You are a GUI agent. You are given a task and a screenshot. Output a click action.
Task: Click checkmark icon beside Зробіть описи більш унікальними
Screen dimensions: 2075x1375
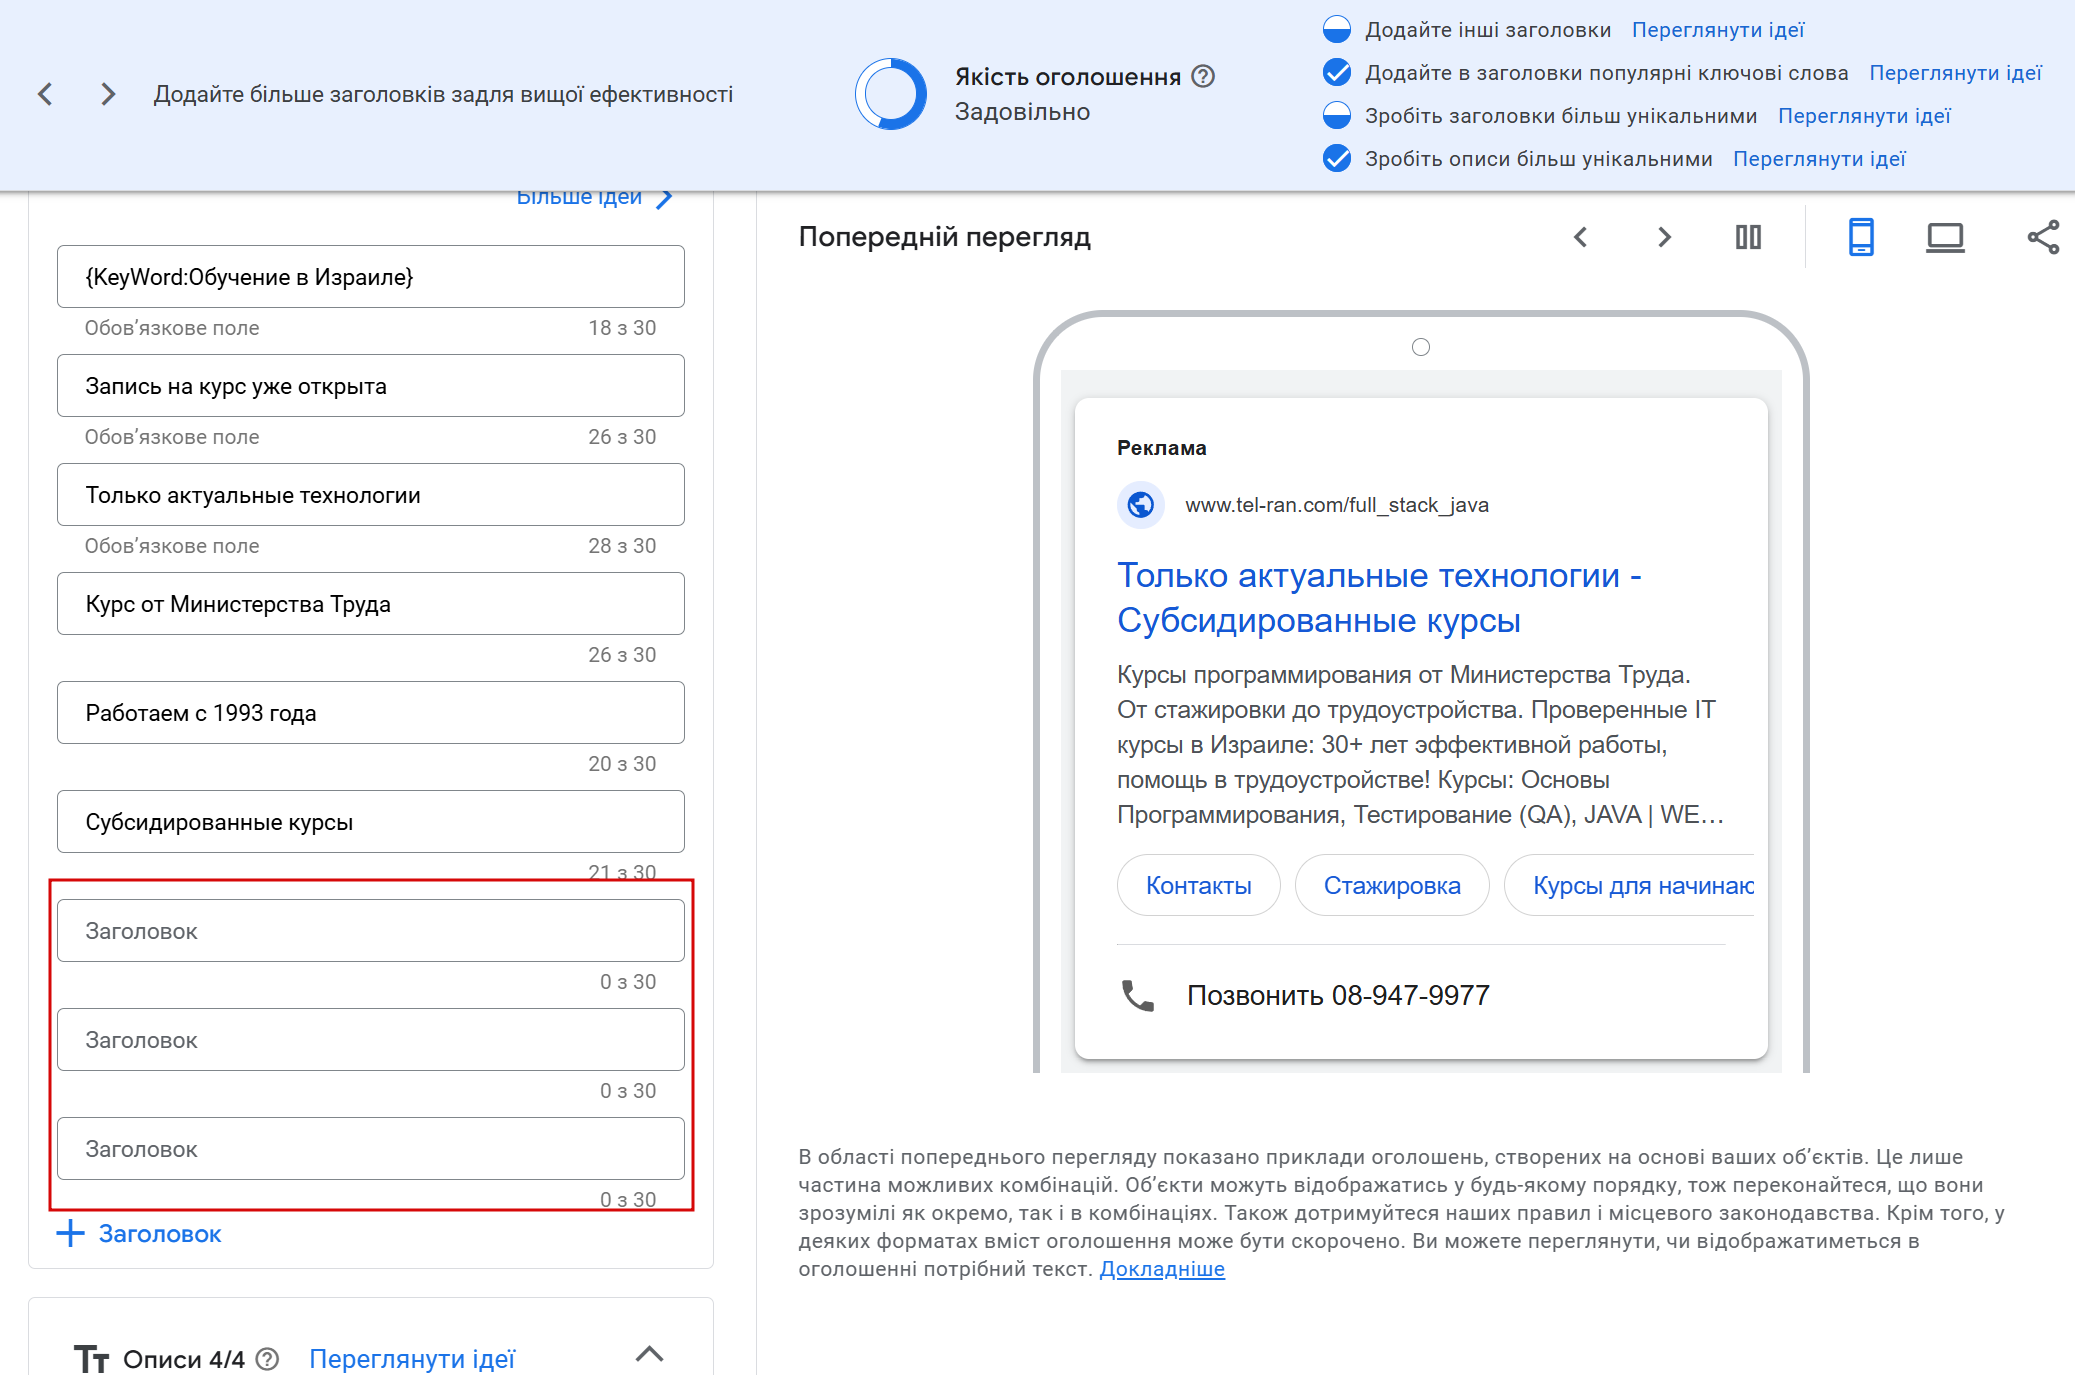coord(1337,159)
